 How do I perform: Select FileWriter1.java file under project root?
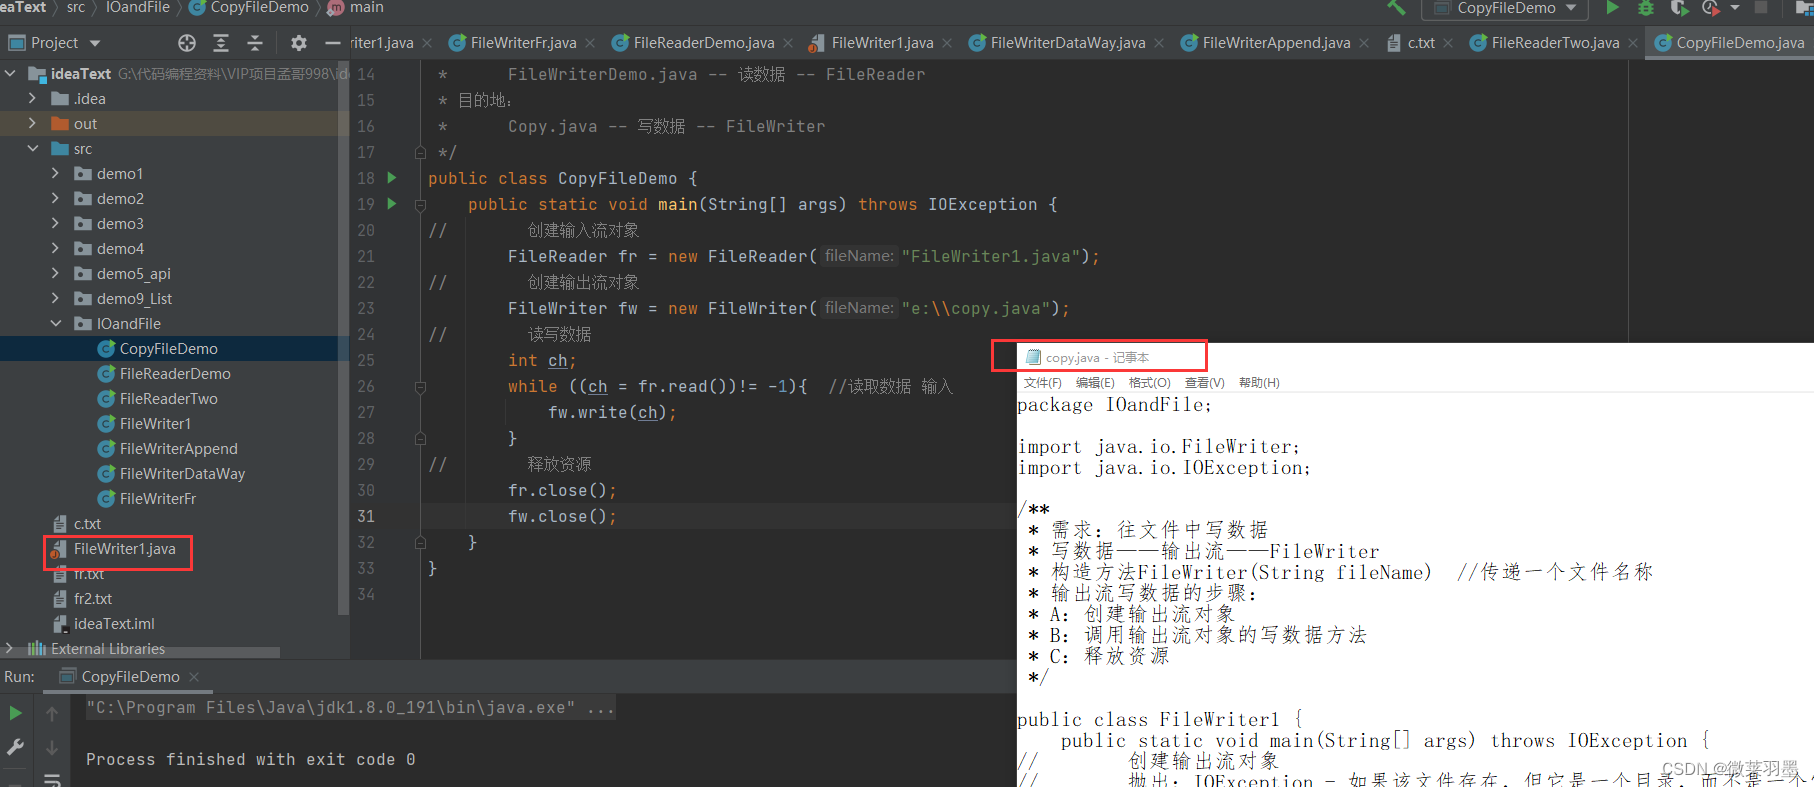click(x=124, y=548)
